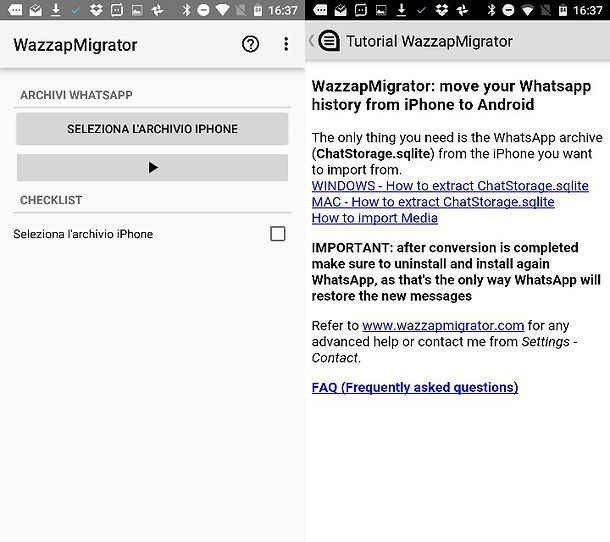Viewport: 610px width, 542px height.
Task: Tap the CHECKLIST section header
Action: coord(51,200)
